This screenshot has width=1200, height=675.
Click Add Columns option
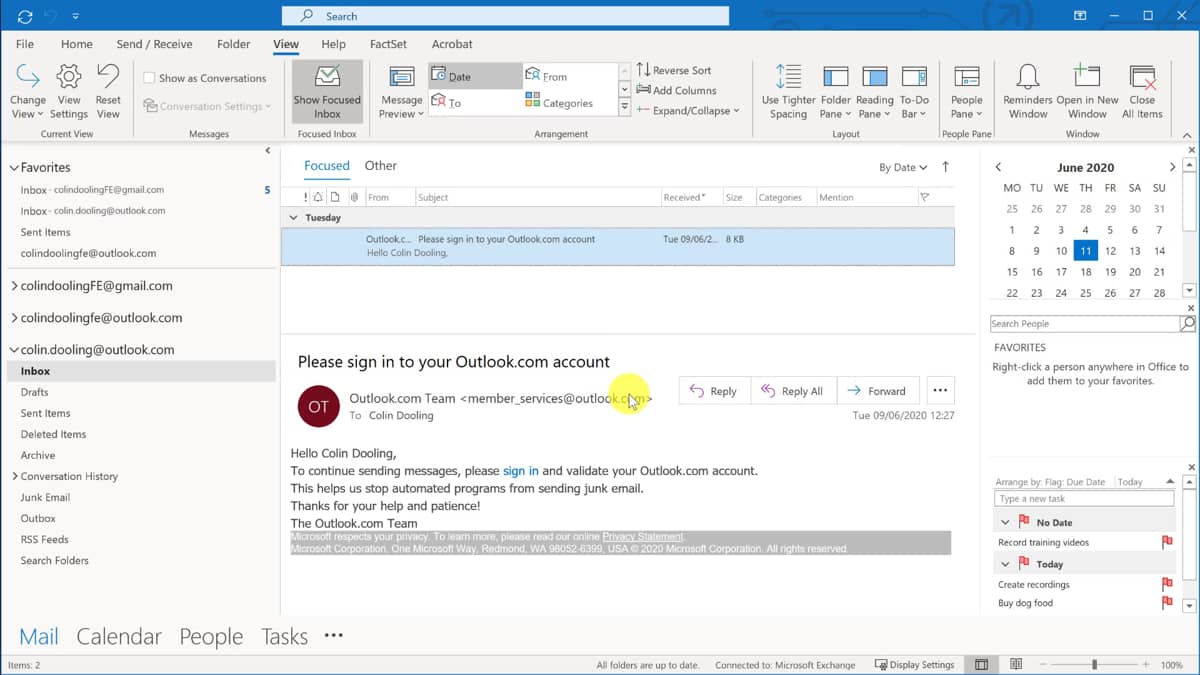tap(676, 90)
